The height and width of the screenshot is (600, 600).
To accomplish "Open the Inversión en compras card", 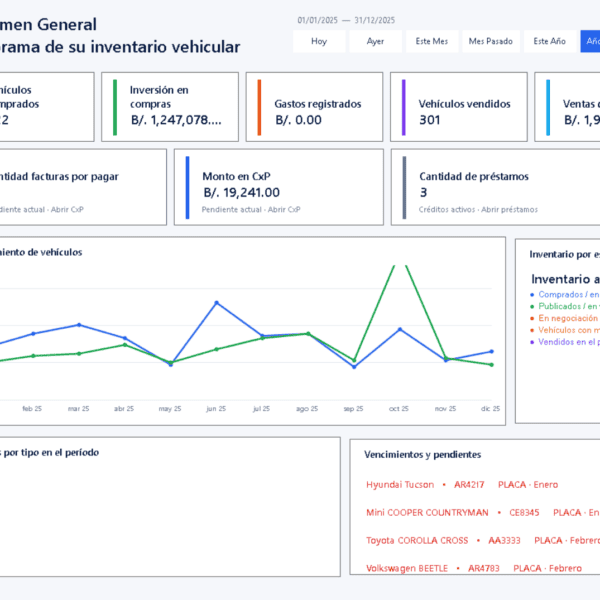I will [170, 107].
